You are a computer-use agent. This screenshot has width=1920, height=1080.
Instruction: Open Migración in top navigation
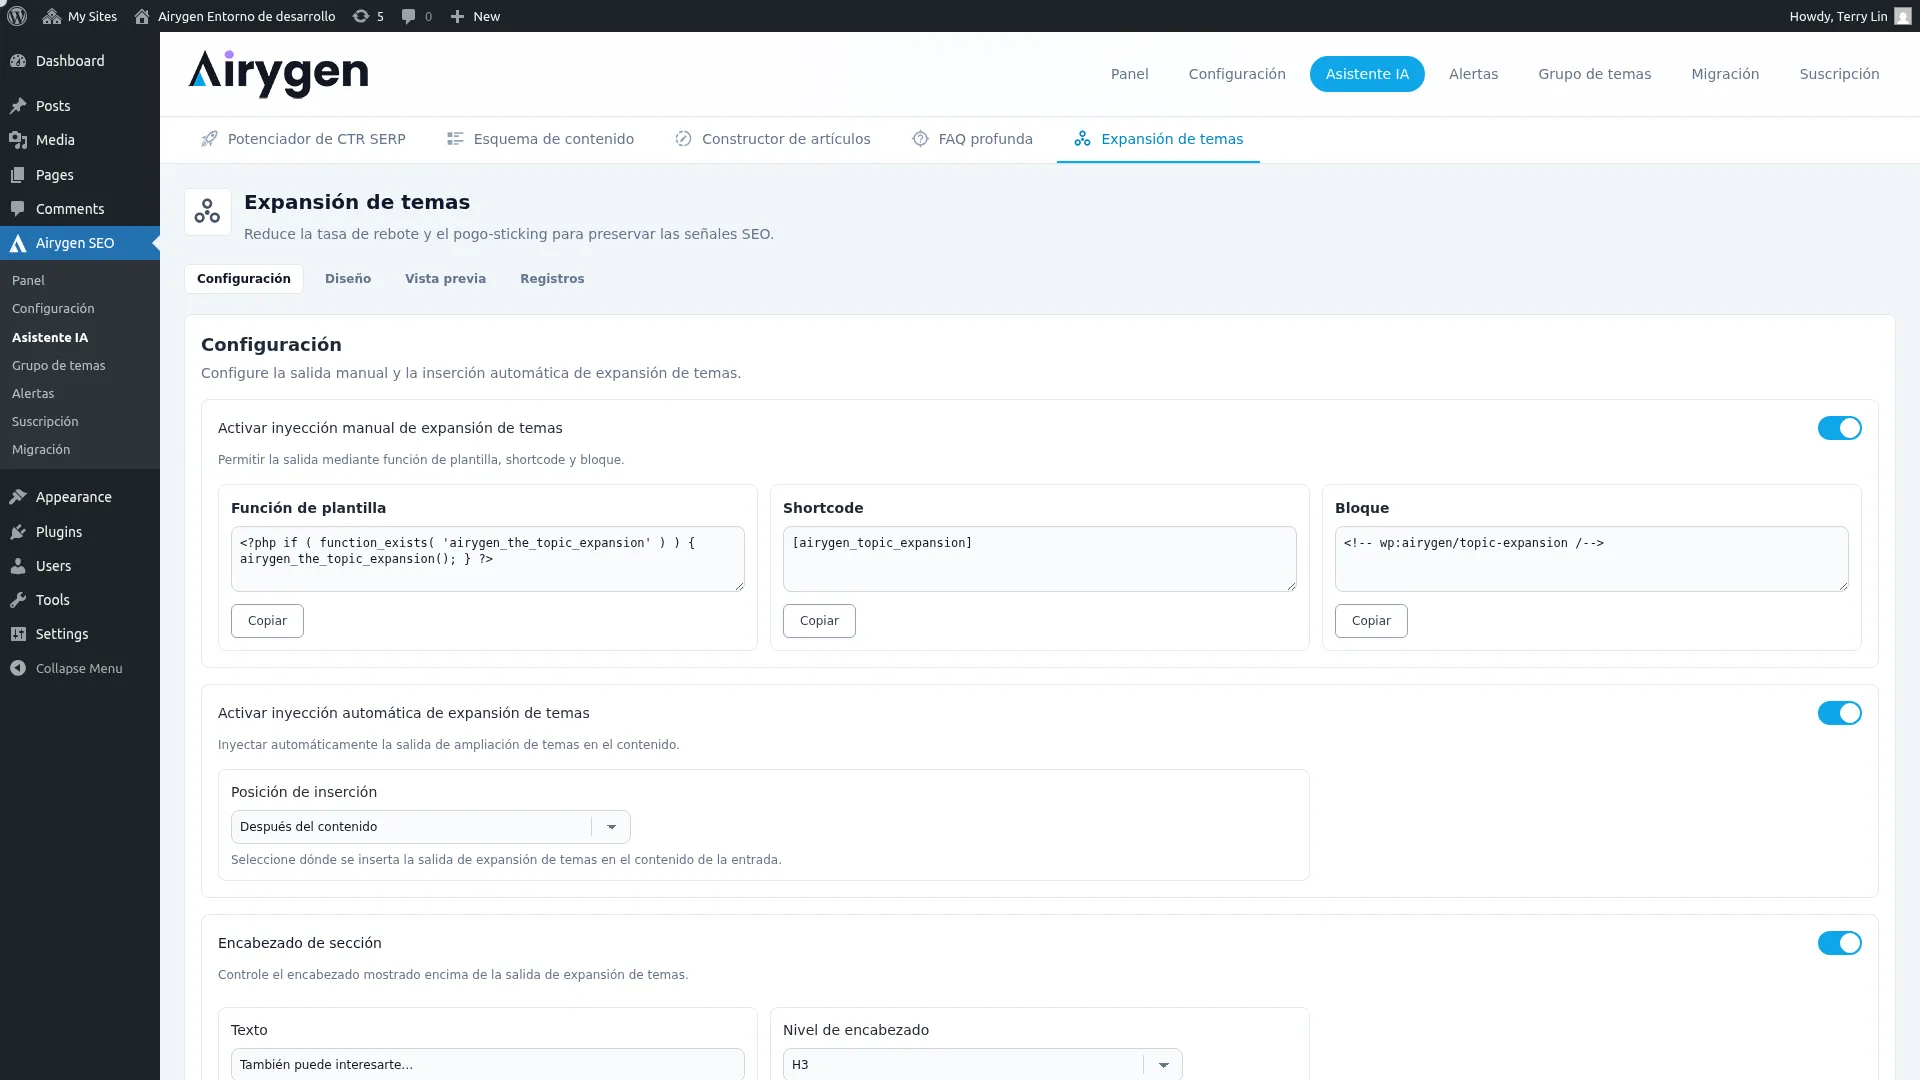click(1724, 74)
